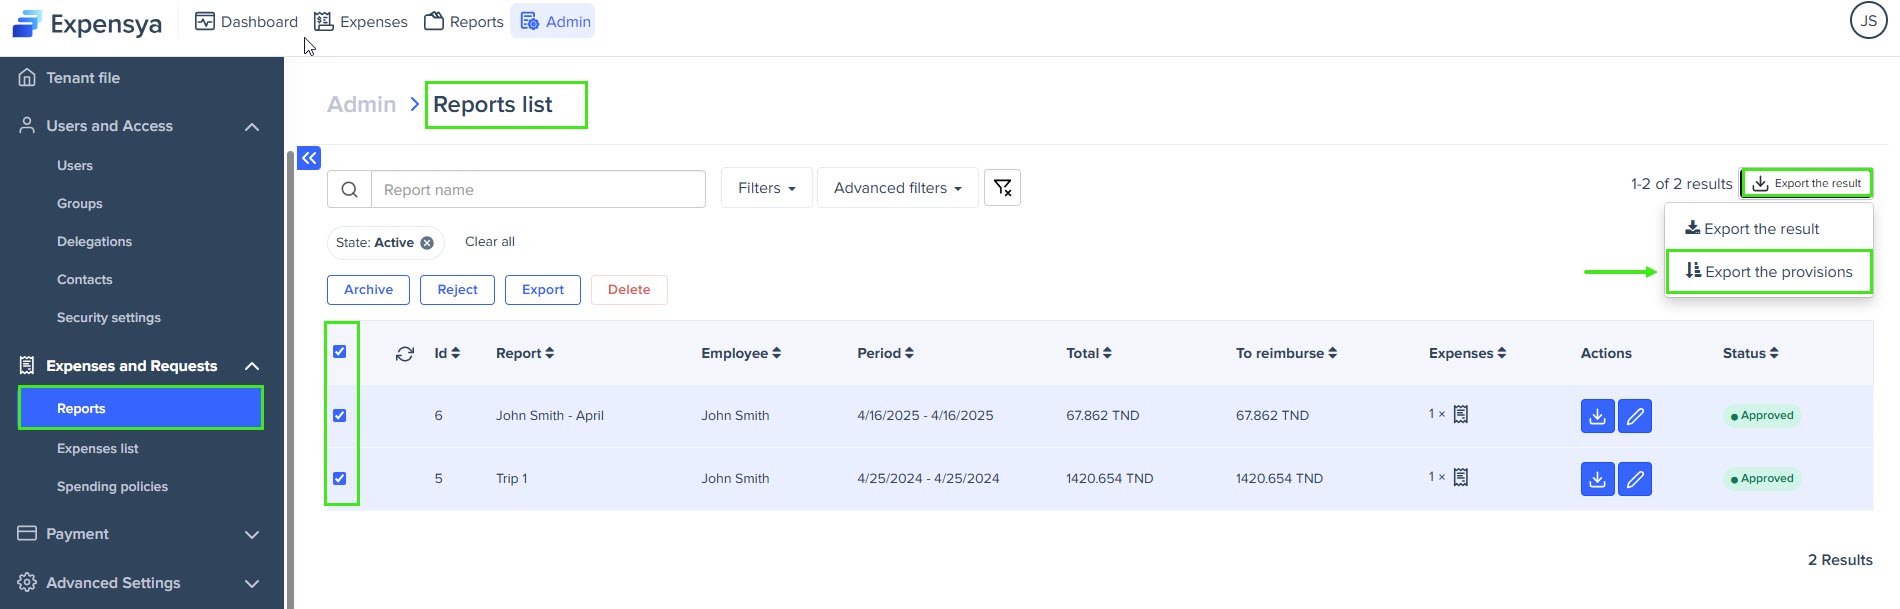Click Approved status of Trip 1
The width and height of the screenshot is (1900, 609).
(1762, 478)
